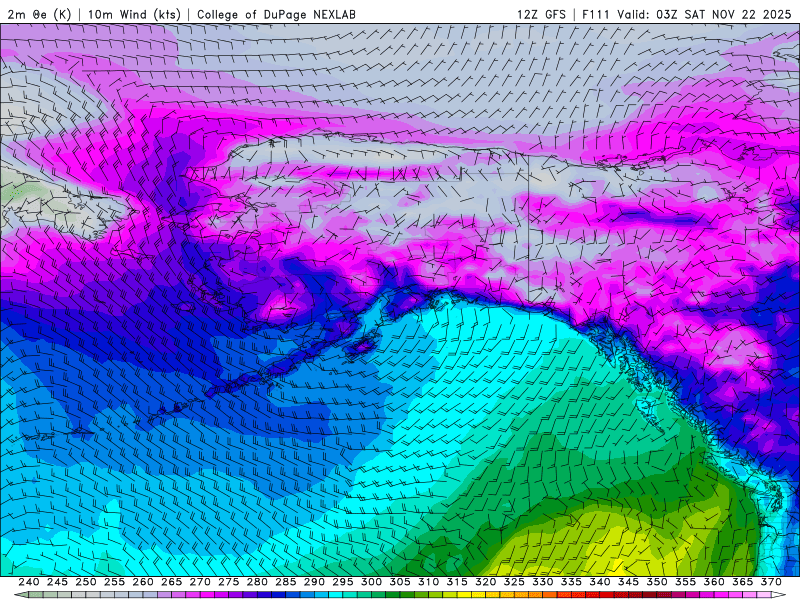Click the 295 value on color scale
The height and width of the screenshot is (600, 800).
[x=343, y=582]
